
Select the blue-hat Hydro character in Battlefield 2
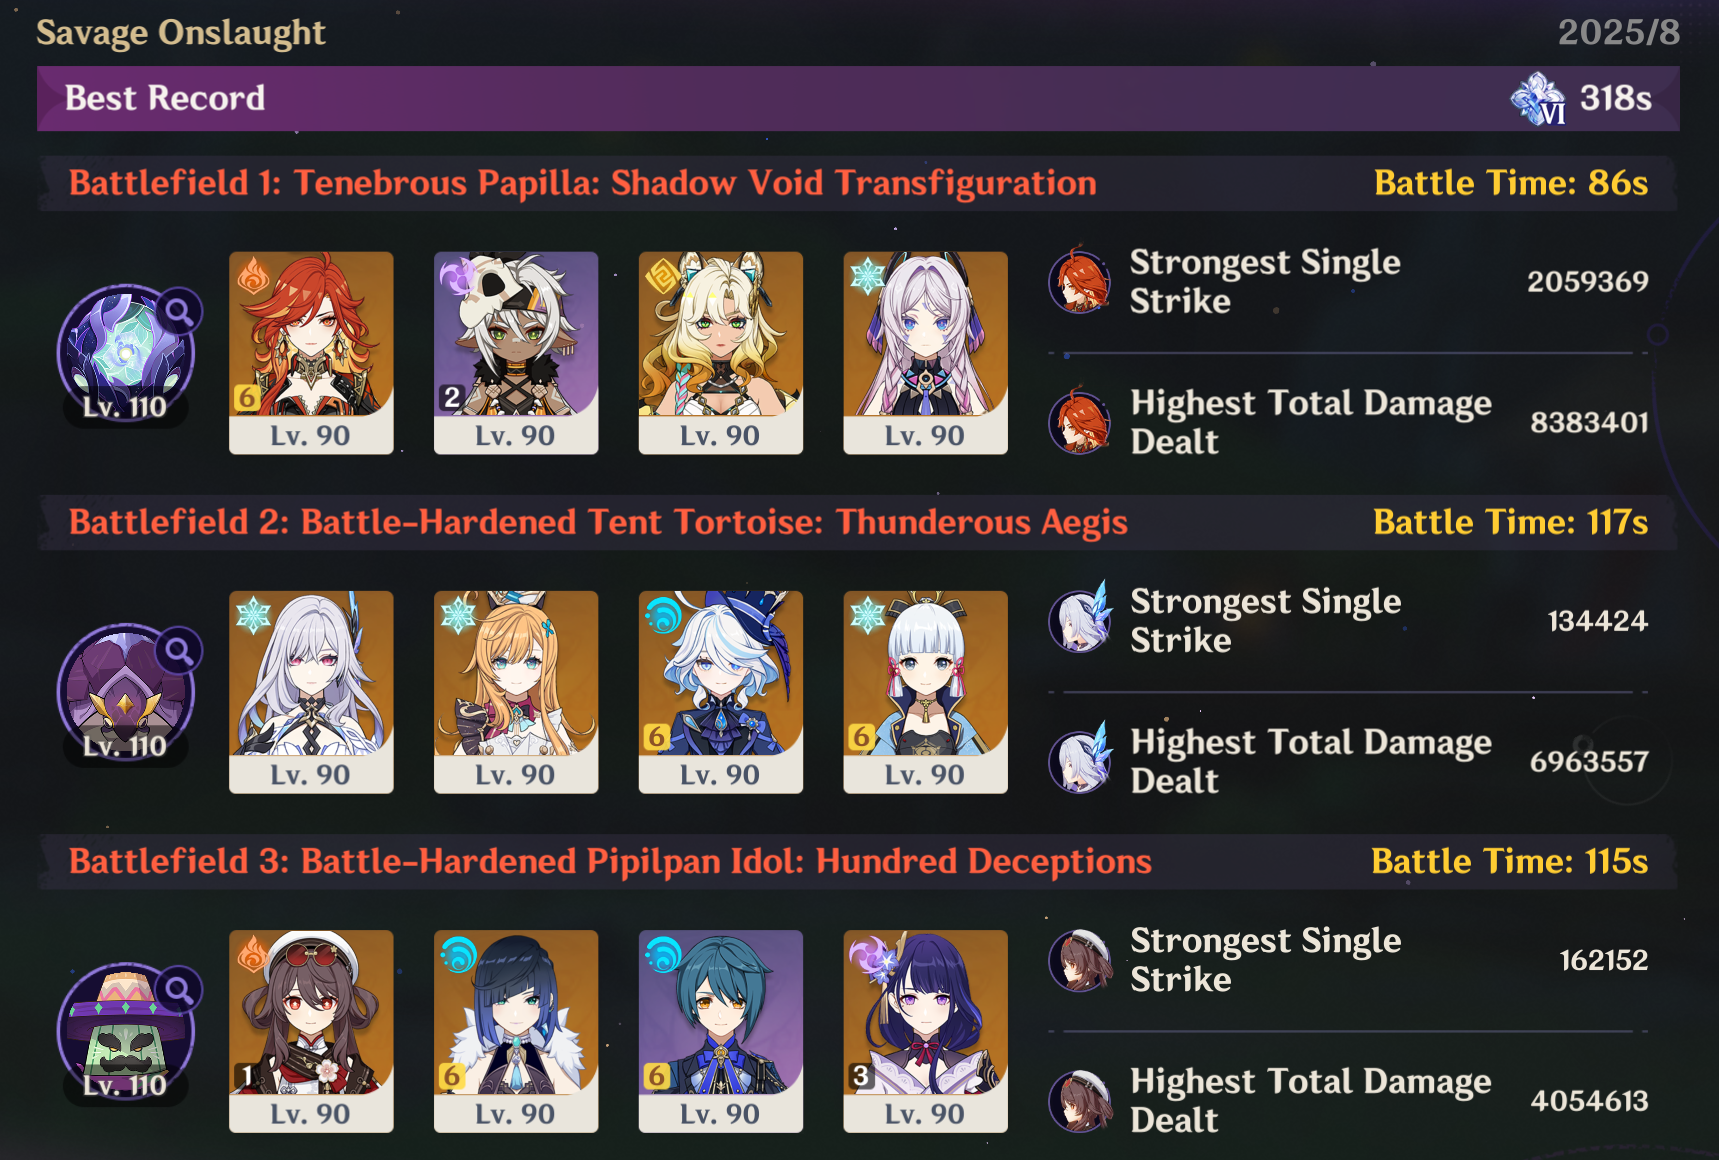pos(721,692)
